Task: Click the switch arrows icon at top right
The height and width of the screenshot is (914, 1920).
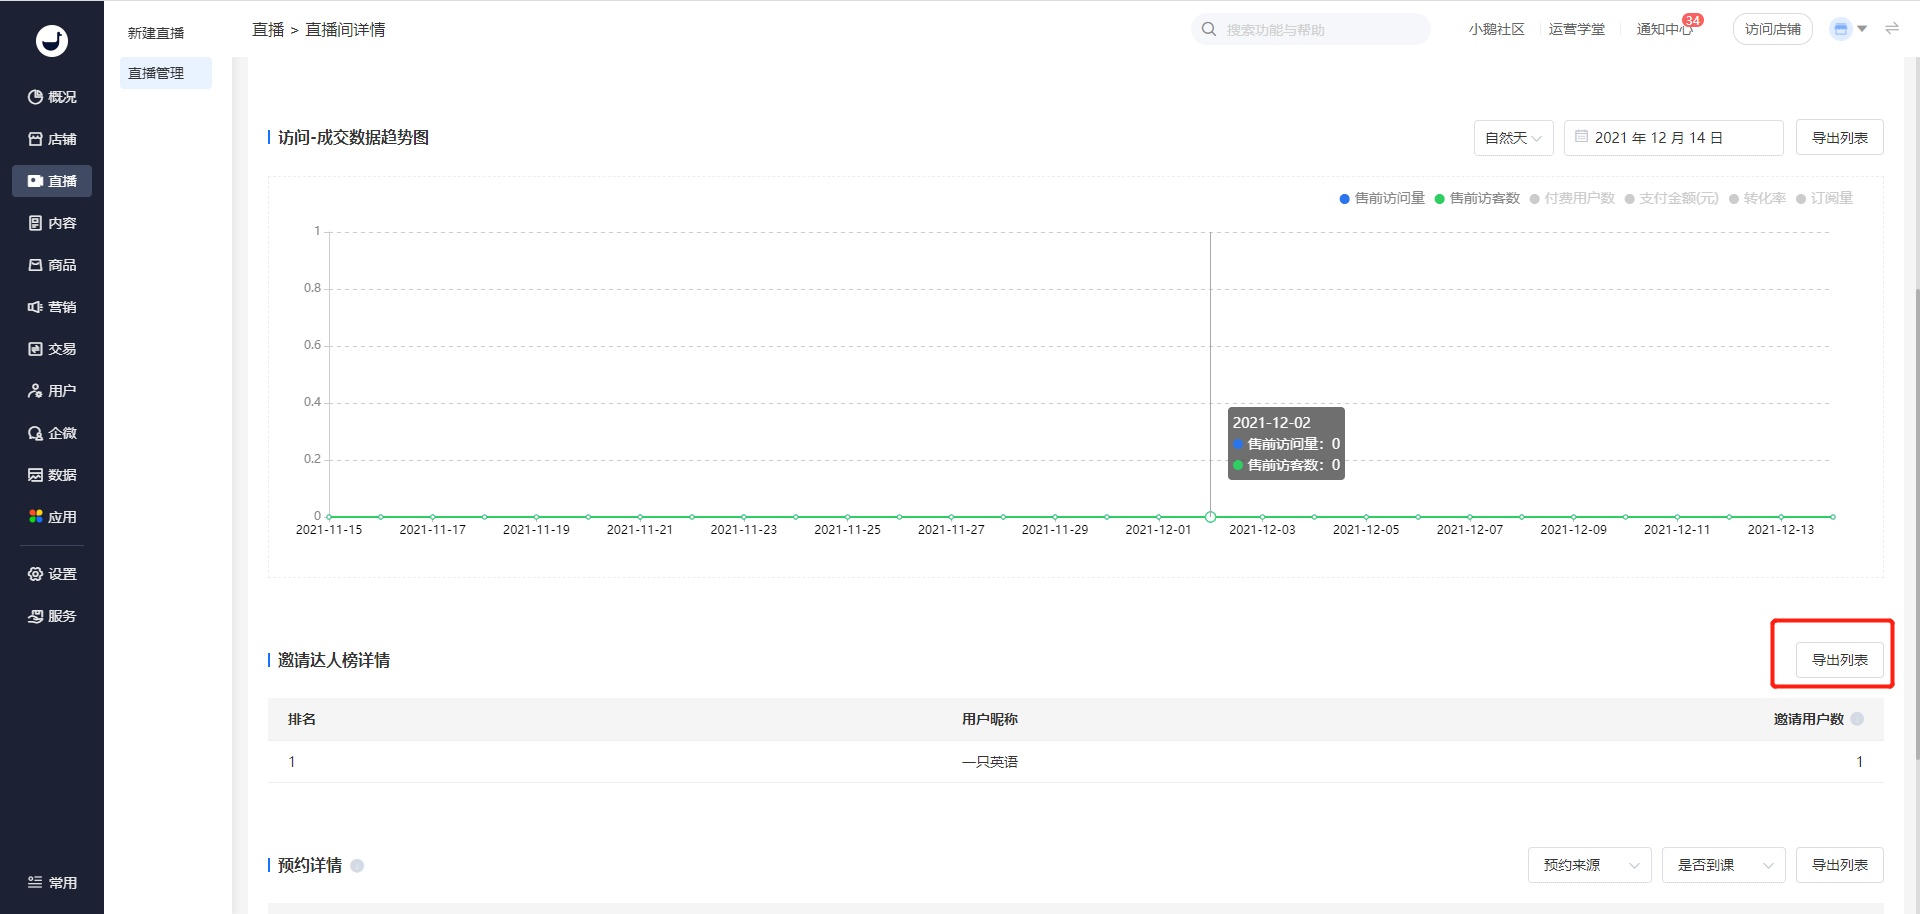Action: point(1892,29)
